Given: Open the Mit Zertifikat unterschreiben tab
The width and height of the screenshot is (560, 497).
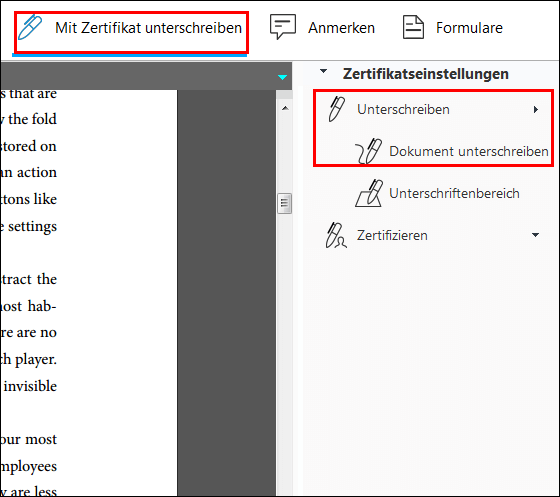Looking at the screenshot, I should click(131, 32).
